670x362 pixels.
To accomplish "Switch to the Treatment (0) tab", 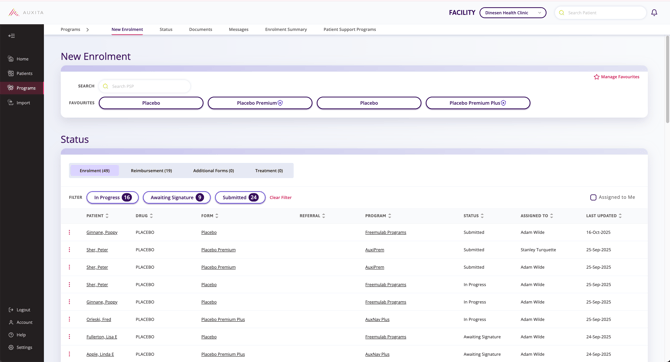I will click(x=269, y=171).
